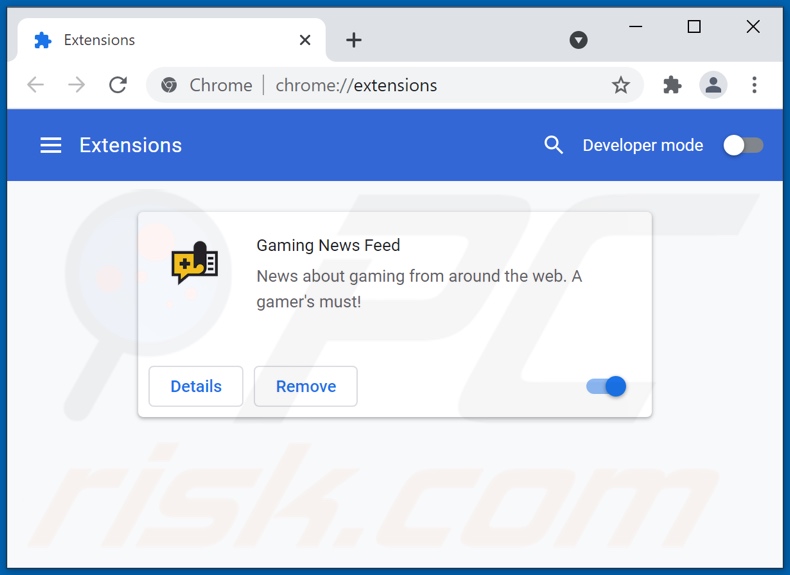The height and width of the screenshot is (575, 790).
Task: View site information Chrome icon
Action: 169,85
